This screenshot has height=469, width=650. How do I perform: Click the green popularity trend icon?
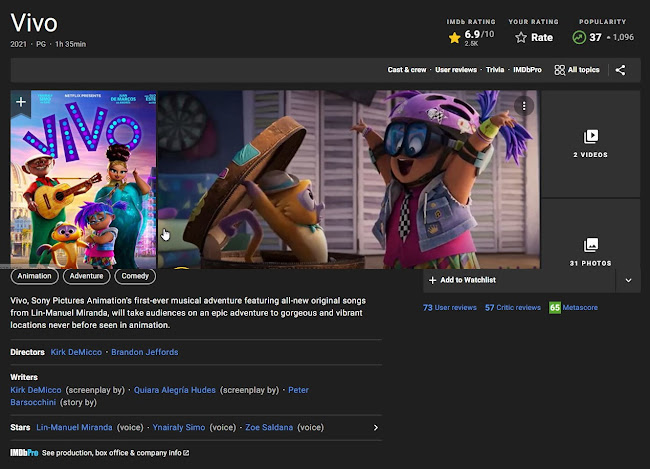[579, 37]
